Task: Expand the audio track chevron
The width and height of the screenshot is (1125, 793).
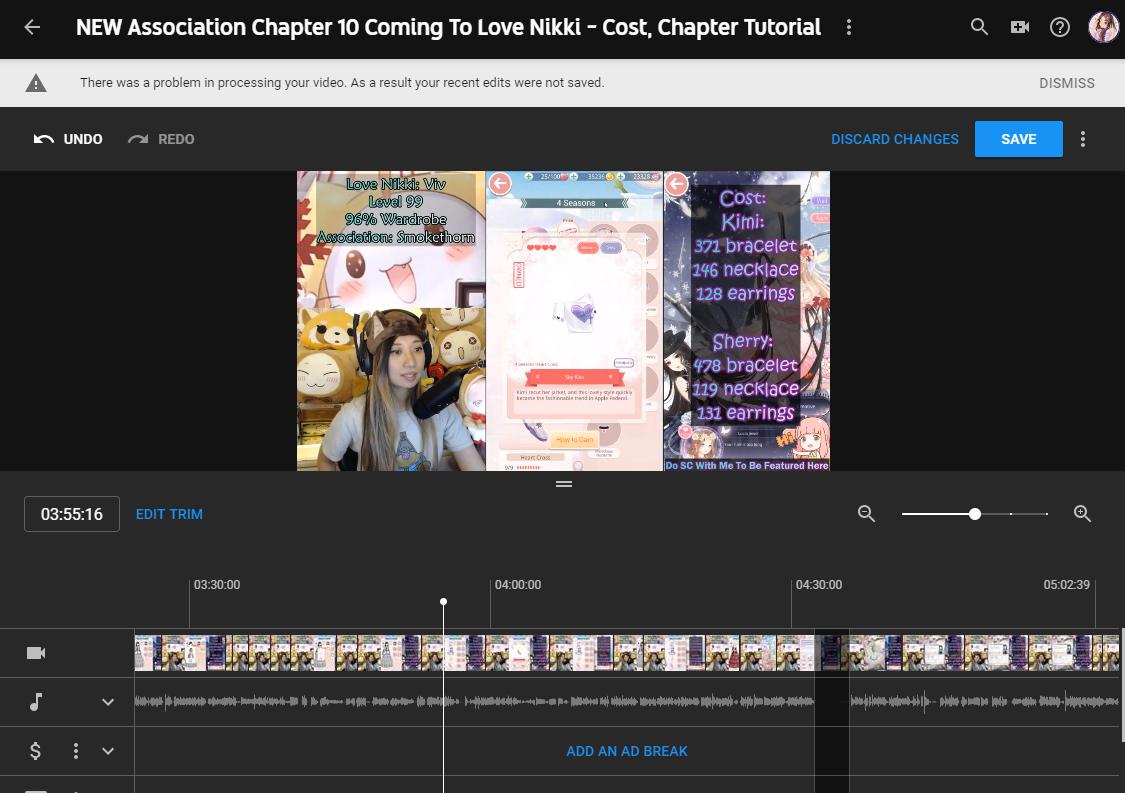Action: pos(108,701)
